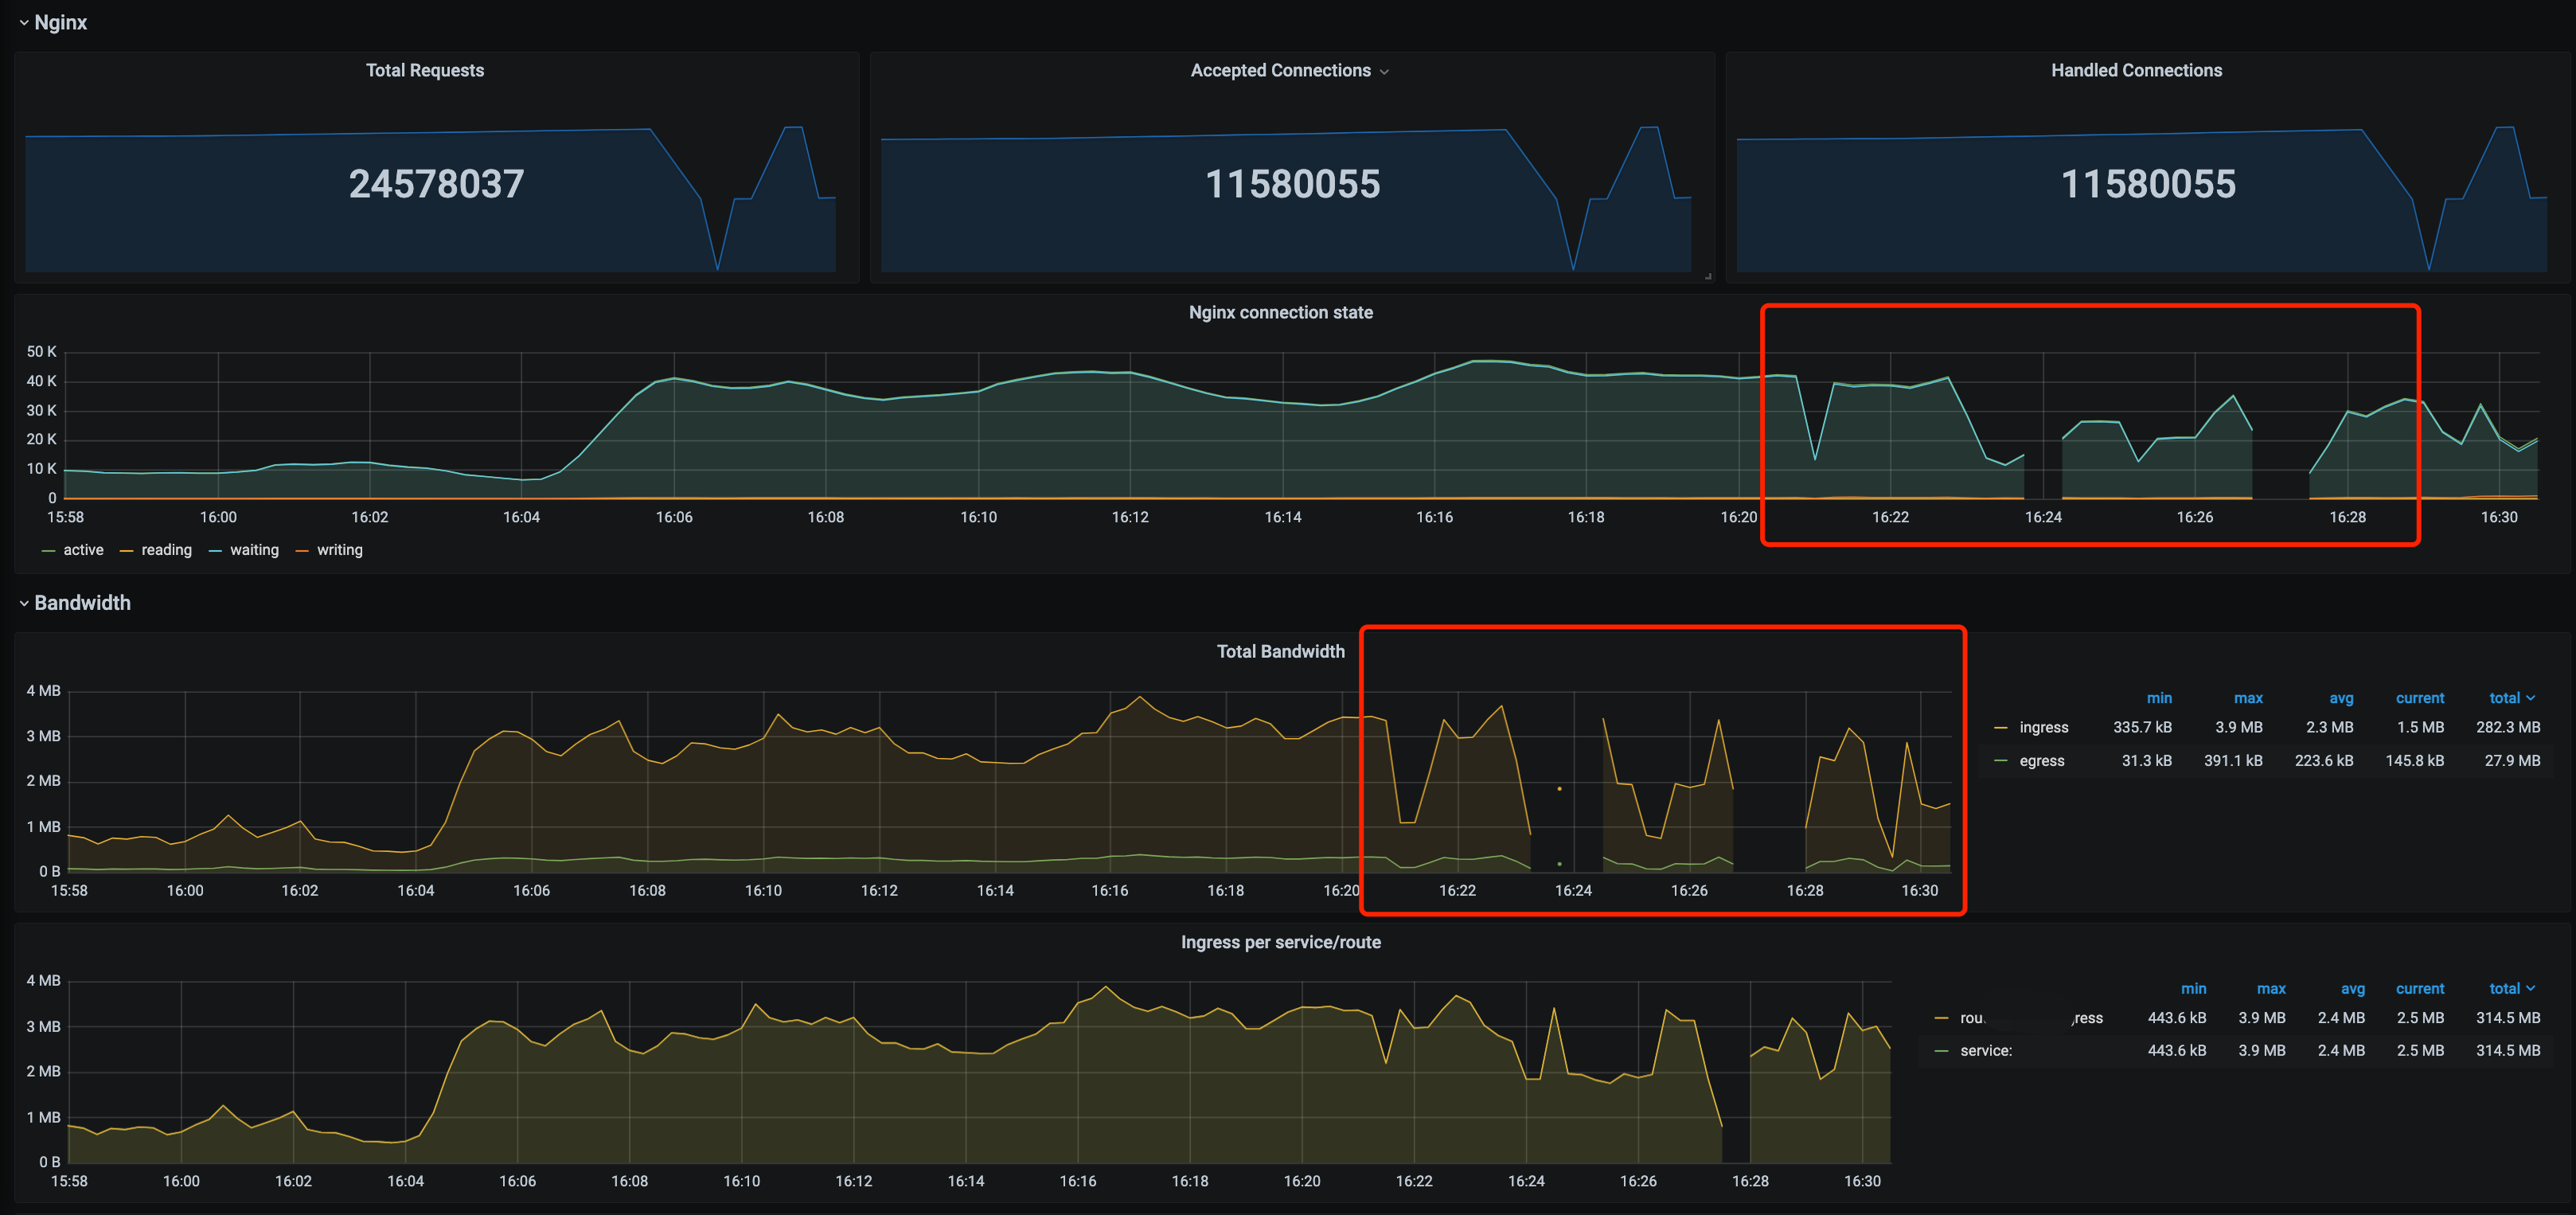
Task: Hide the ingress series in Total Bandwidth legend
Action: tap(2044, 727)
